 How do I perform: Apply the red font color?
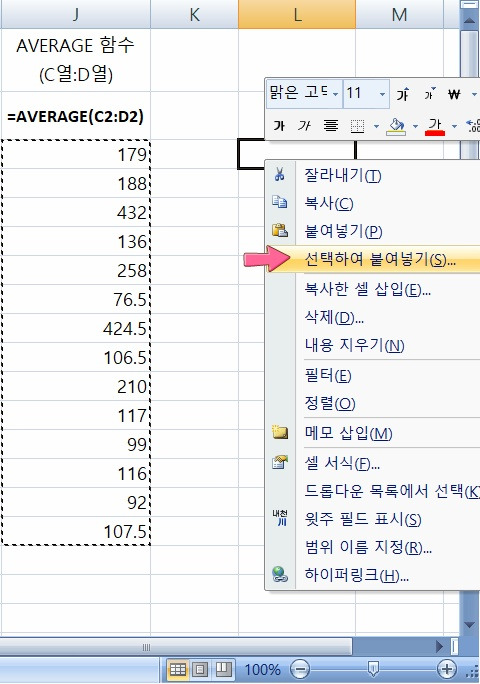point(435,126)
